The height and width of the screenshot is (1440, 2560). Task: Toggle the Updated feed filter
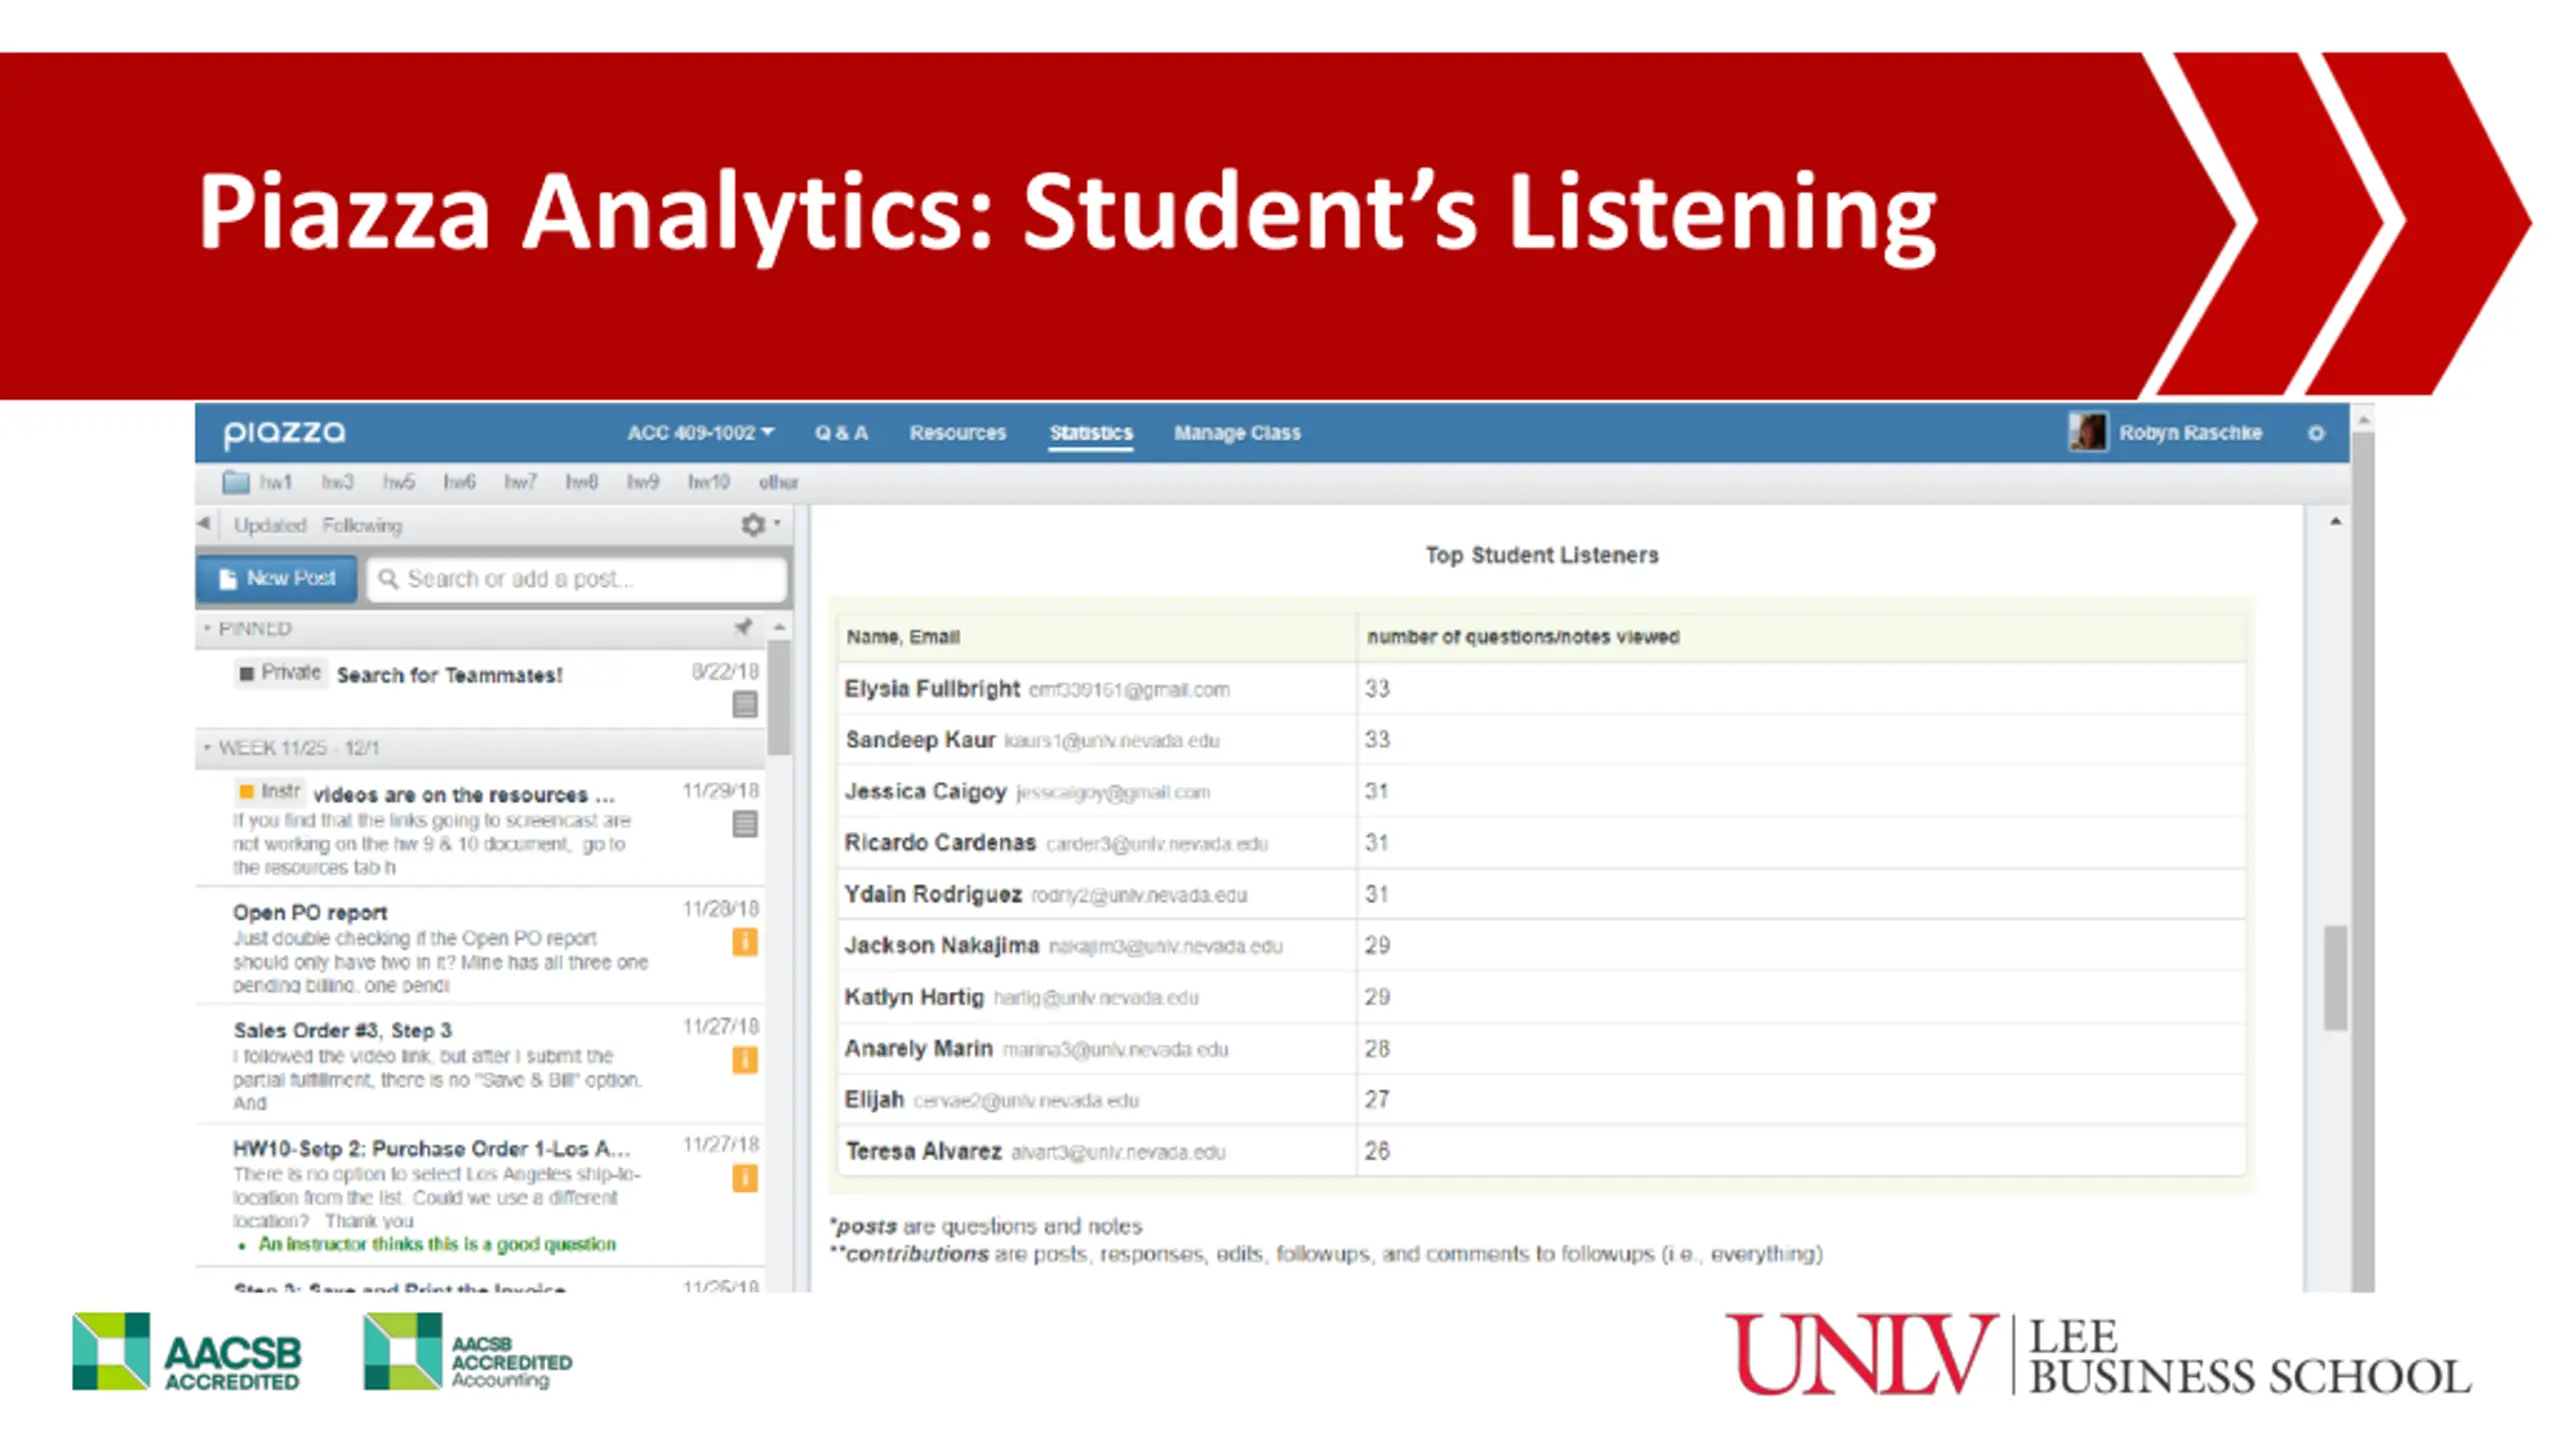tap(269, 525)
